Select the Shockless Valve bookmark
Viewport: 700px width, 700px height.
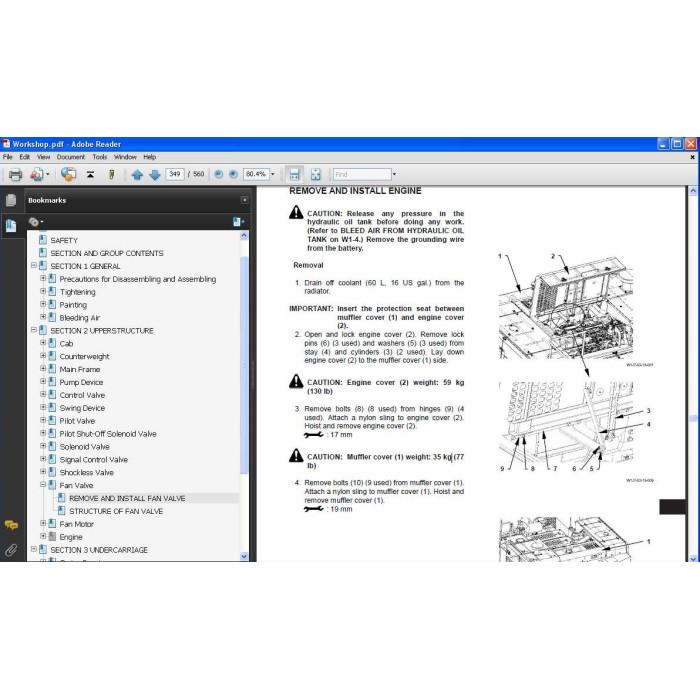tap(87, 473)
